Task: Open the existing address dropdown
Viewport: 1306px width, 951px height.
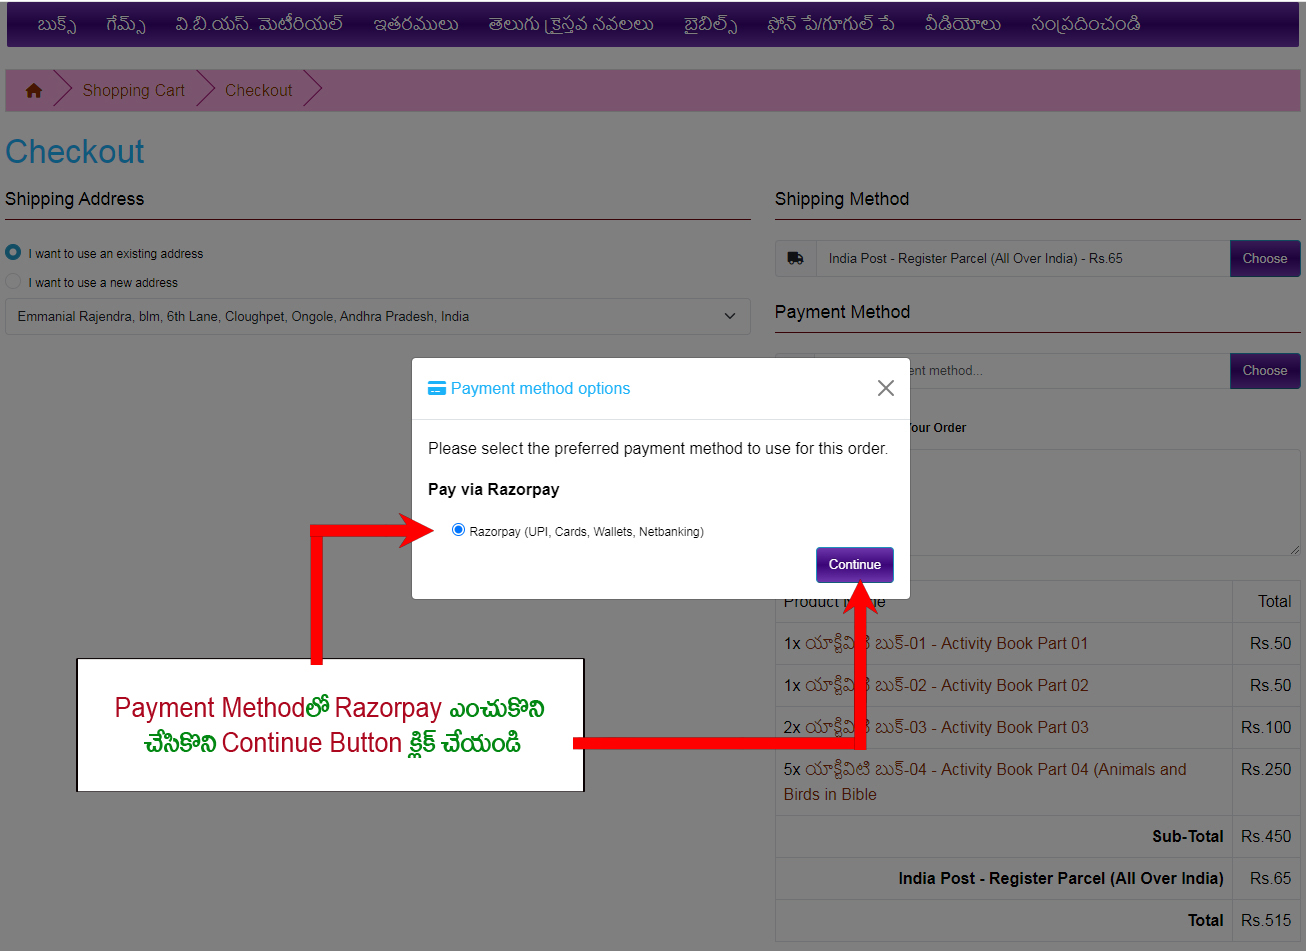Action: click(x=378, y=316)
